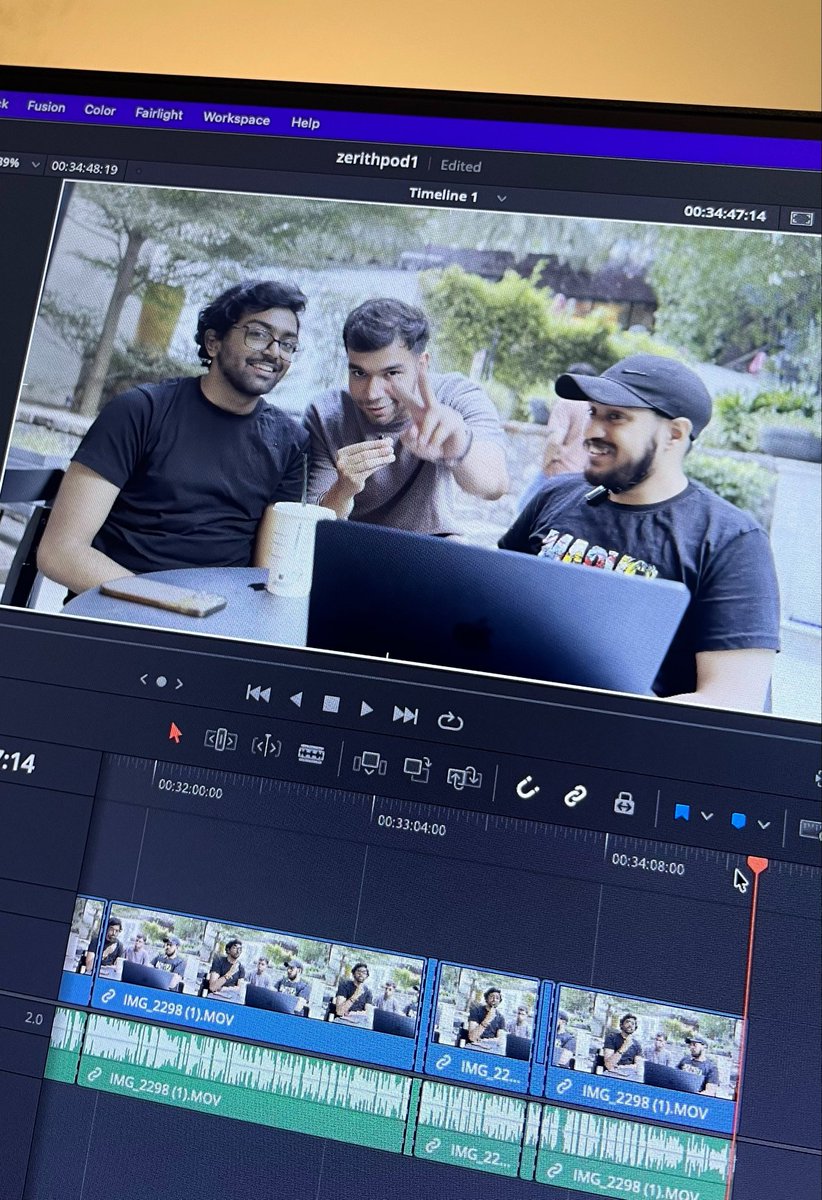Open the Workspace menu
Image resolution: width=822 pixels, height=1200 pixels.
click(236, 118)
